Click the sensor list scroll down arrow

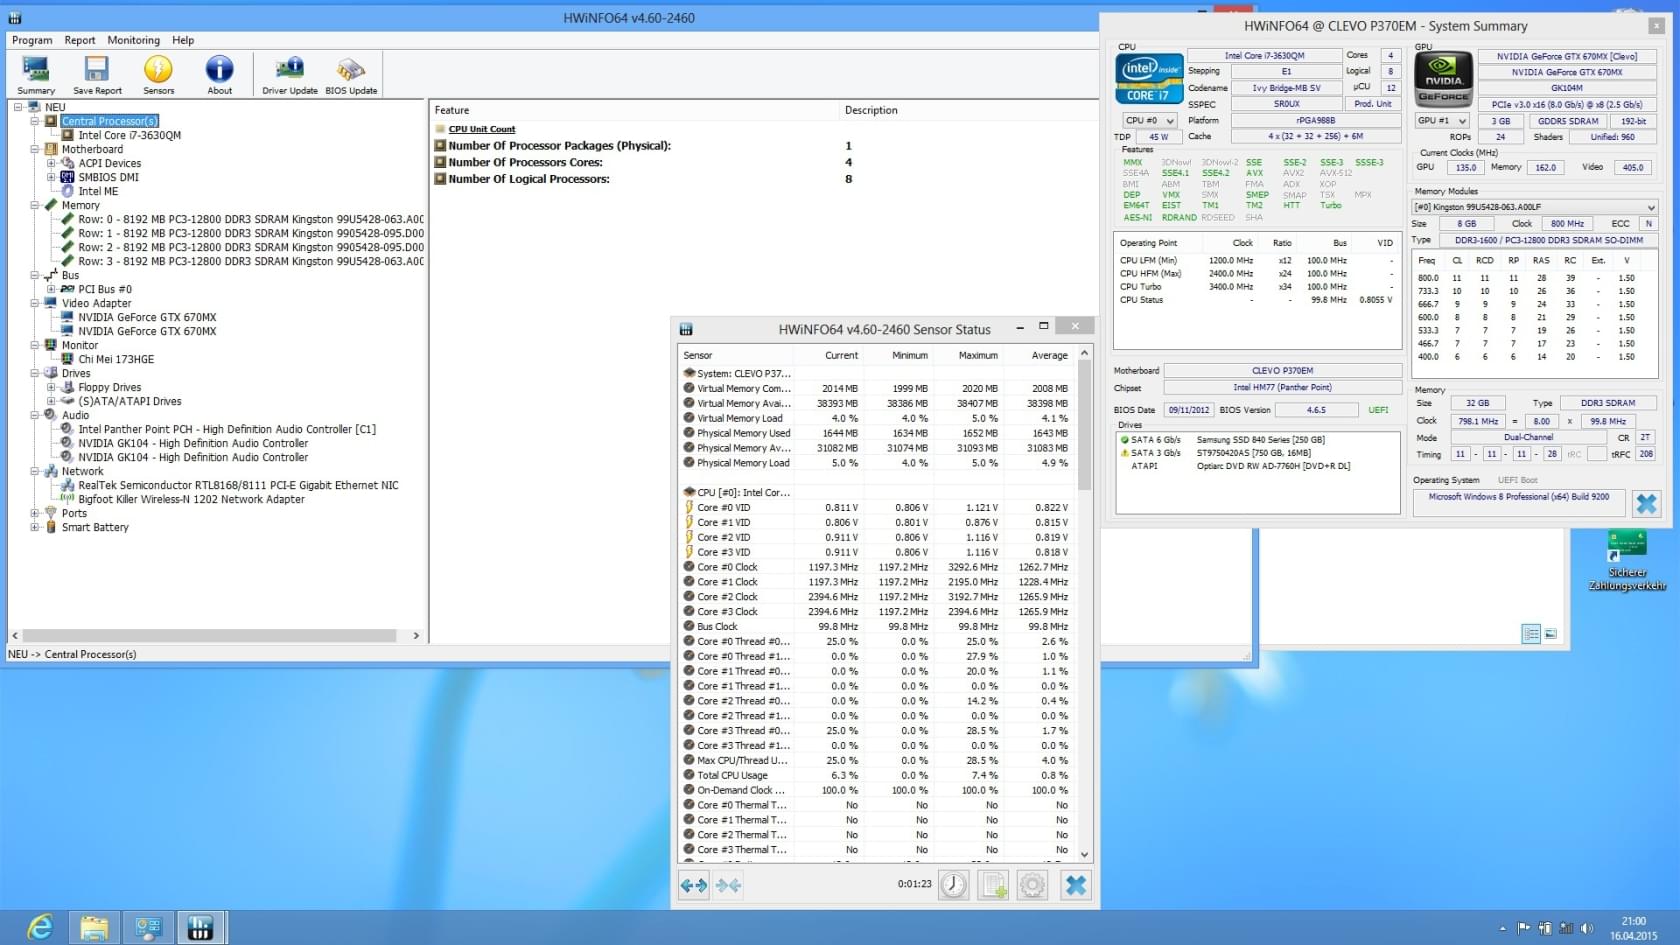click(x=1085, y=855)
